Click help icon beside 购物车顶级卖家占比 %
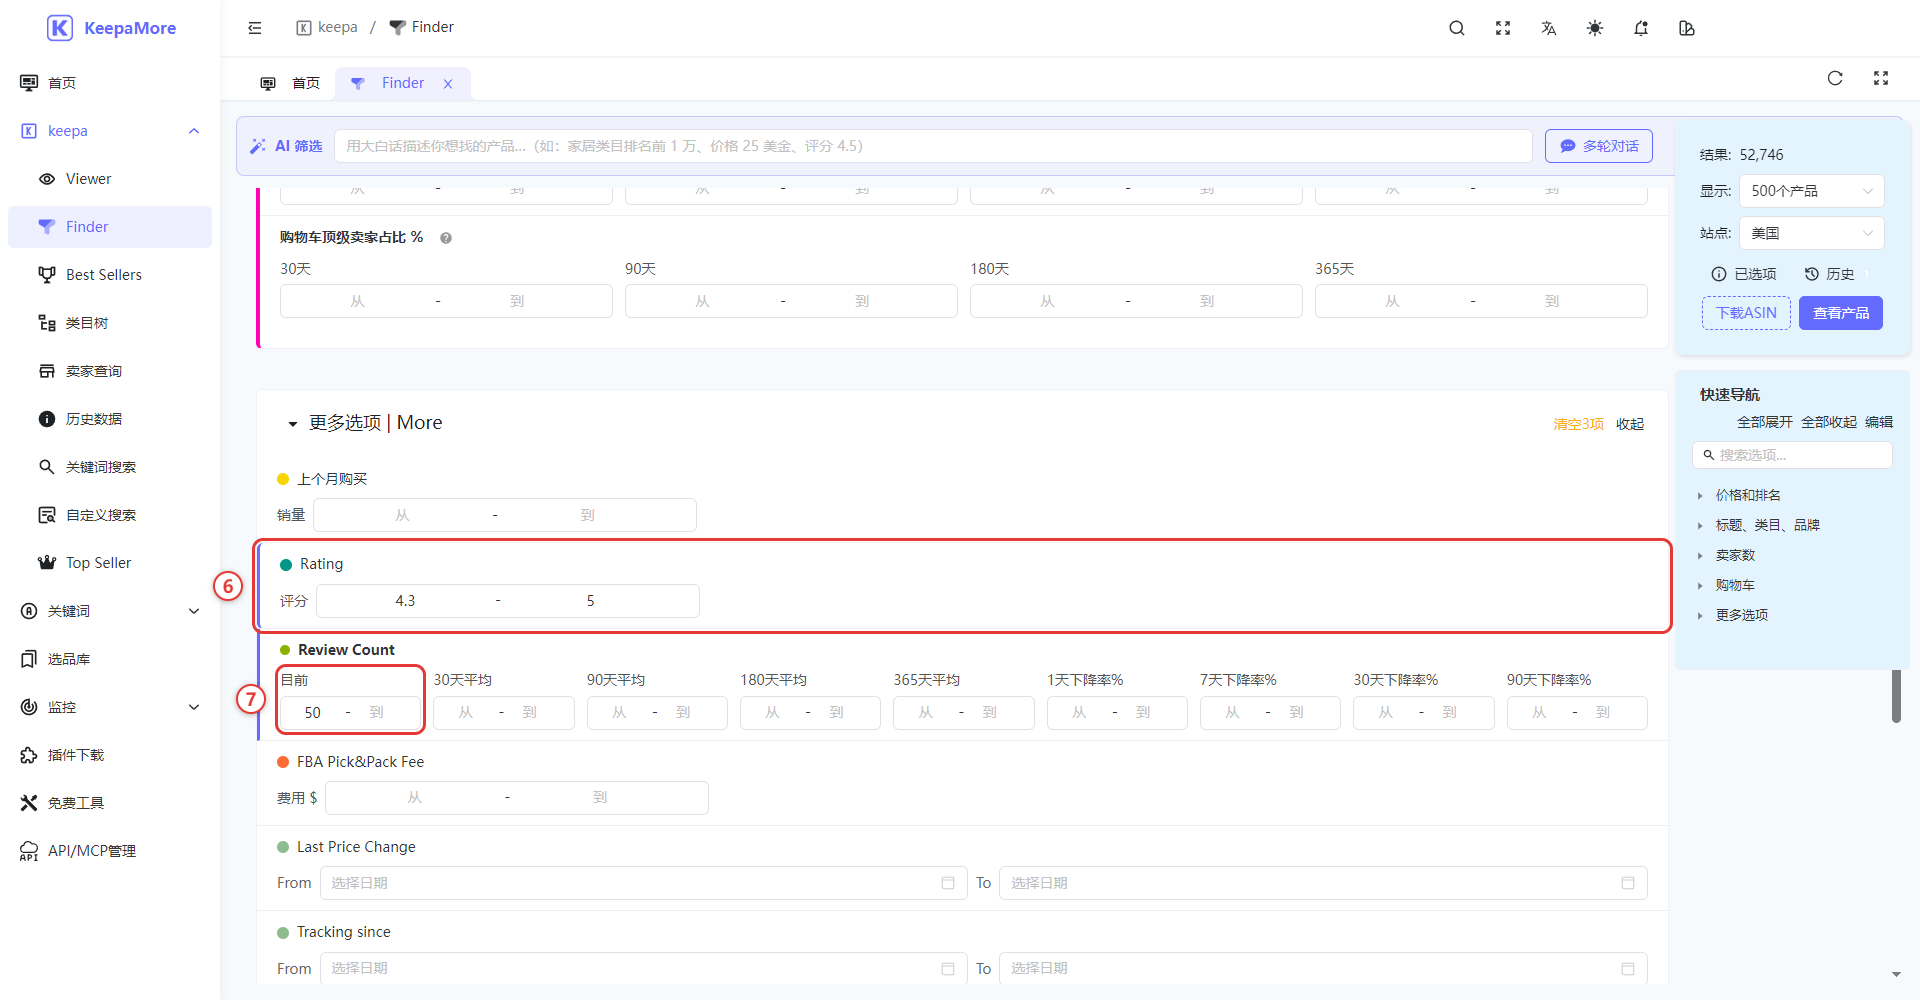This screenshot has width=1920, height=1000. tap(446, 238)
